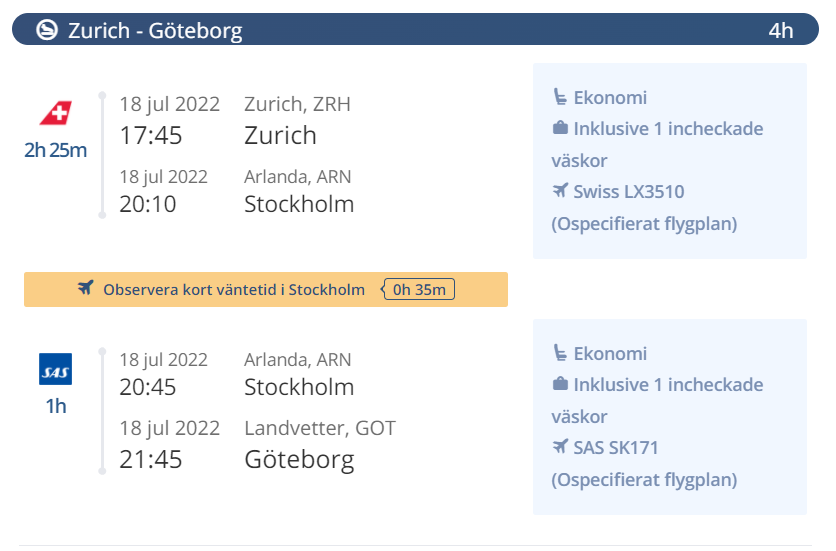Click the airplane icon next to SAS SK171
The width and height of the screenshot is (836, 551).
(x=559, y=447)
